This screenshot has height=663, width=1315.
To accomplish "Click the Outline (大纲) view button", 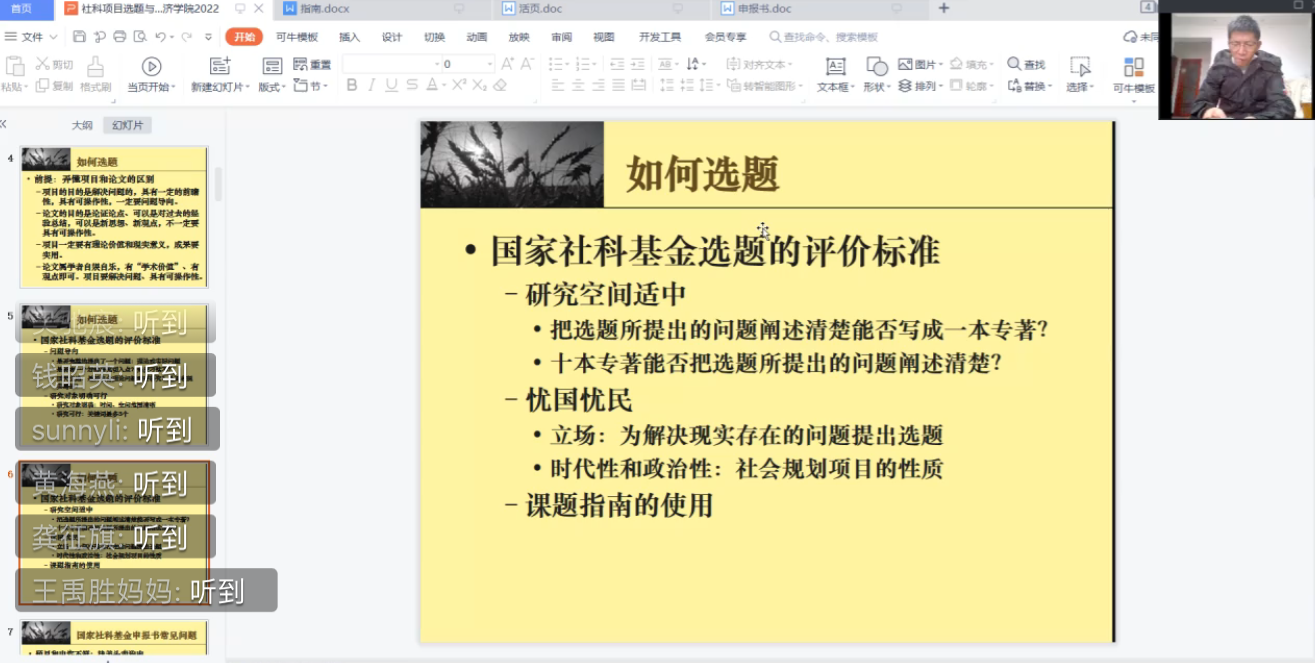I will pyautogui.click(x=82, y=125).
